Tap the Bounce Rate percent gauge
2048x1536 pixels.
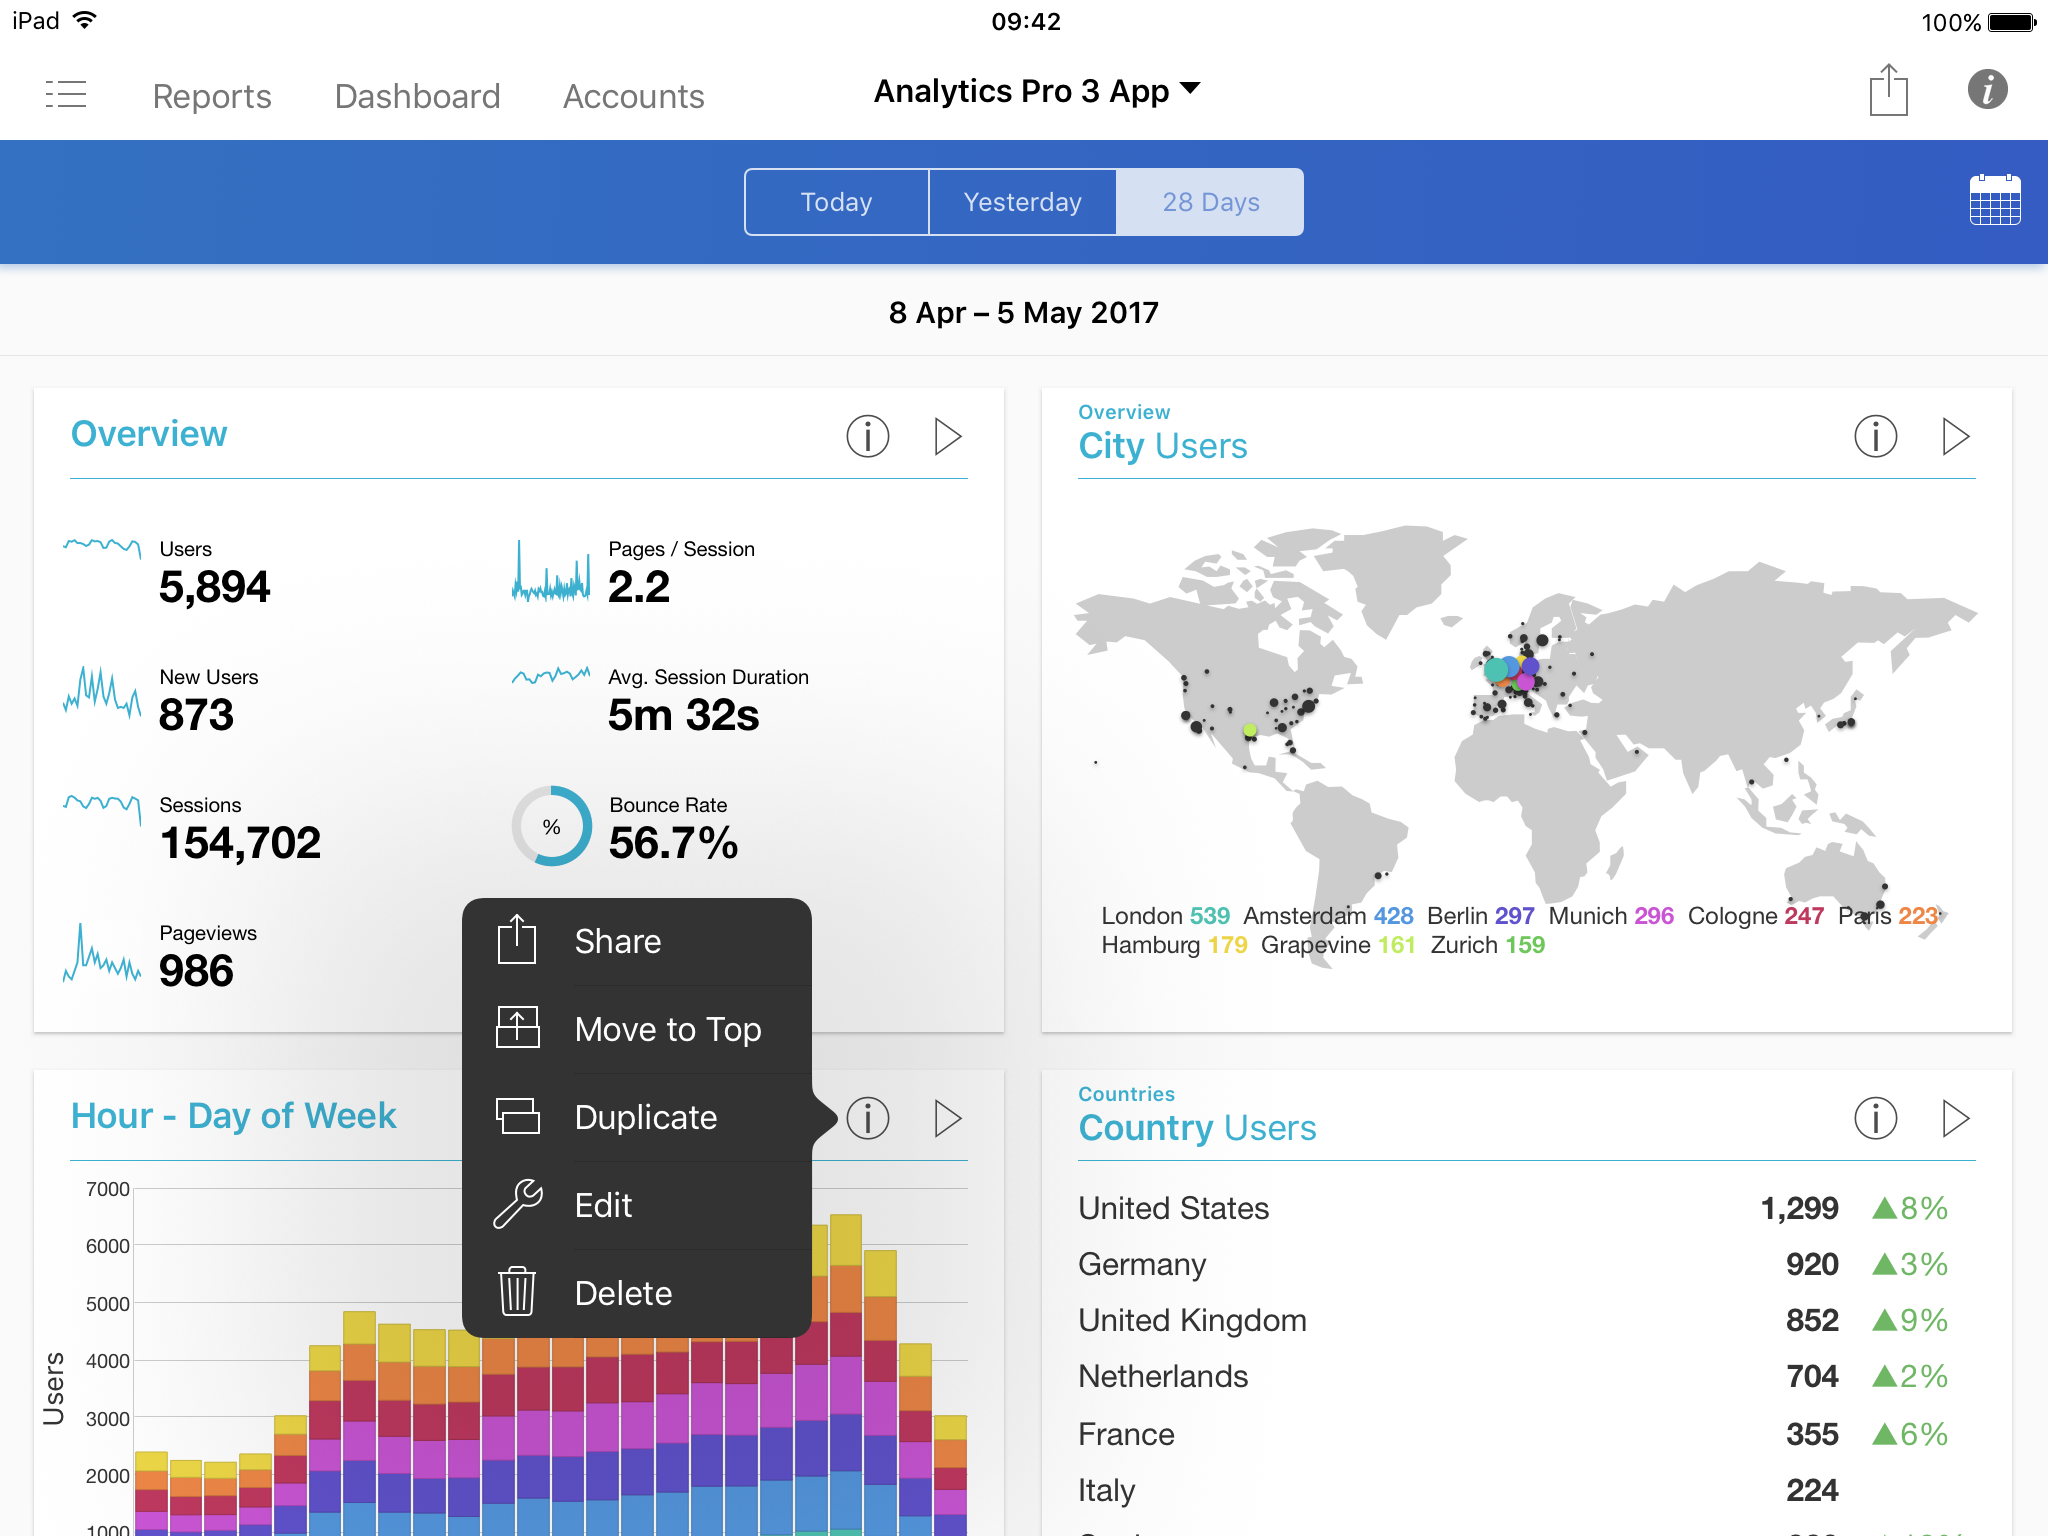pyautogui.click(x=552, y=827)
